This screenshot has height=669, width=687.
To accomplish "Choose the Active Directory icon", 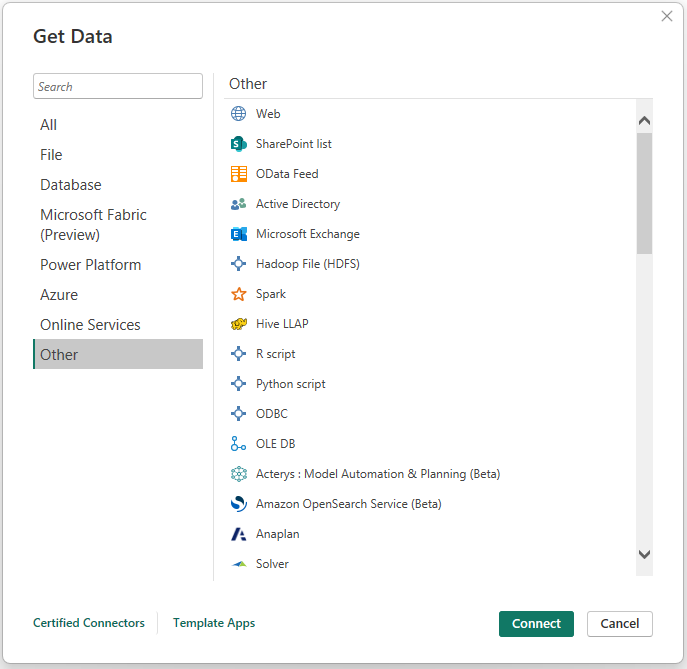I will [238, 204].
